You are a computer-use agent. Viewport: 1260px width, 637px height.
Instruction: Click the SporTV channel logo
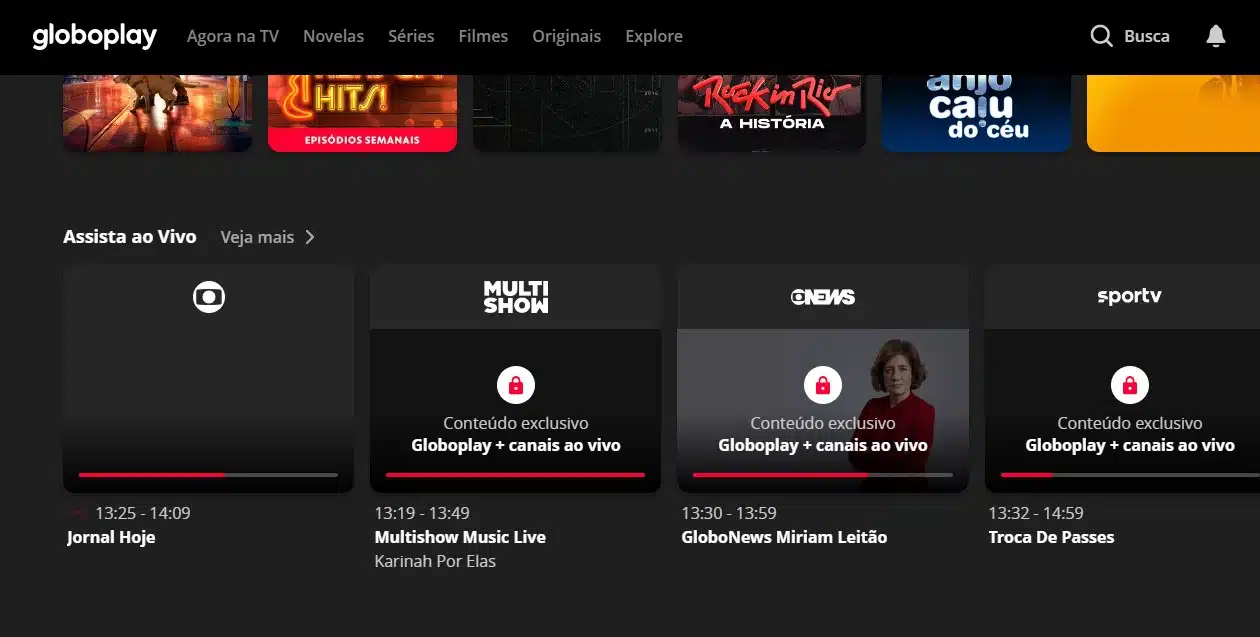tap(1129, 297)
